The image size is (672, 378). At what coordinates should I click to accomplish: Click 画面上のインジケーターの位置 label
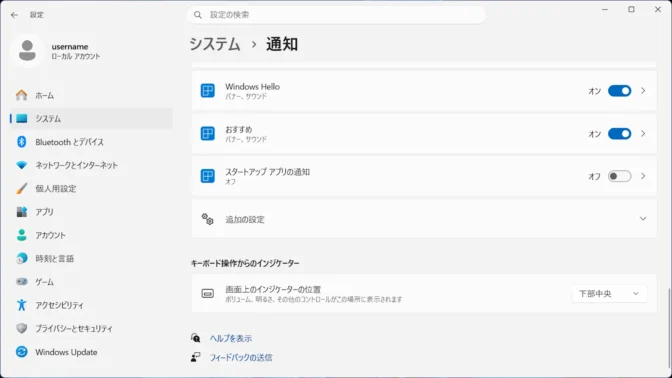pyautogui.click(x=273, y=289)
